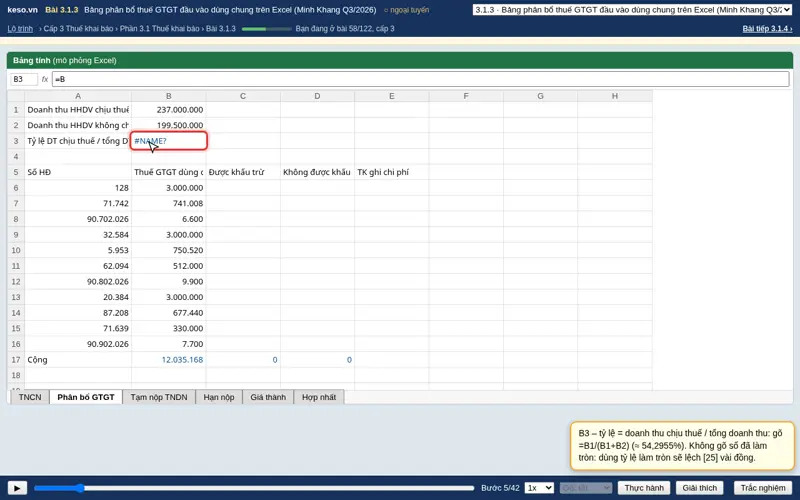The image size is (800, 500).
Task: Click the Trắc nghiệm button
Action: click(763, 488)
